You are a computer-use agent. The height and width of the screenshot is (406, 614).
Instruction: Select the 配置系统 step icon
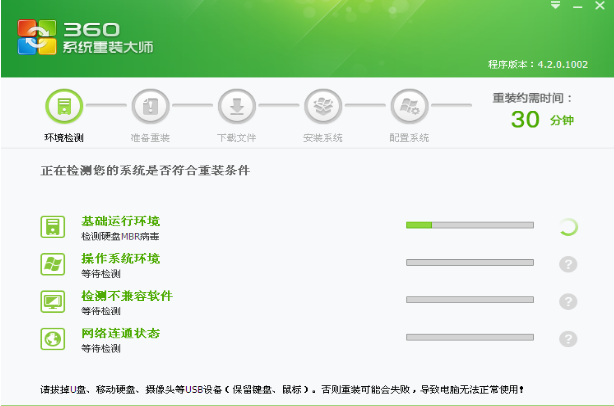coord(409,106)
